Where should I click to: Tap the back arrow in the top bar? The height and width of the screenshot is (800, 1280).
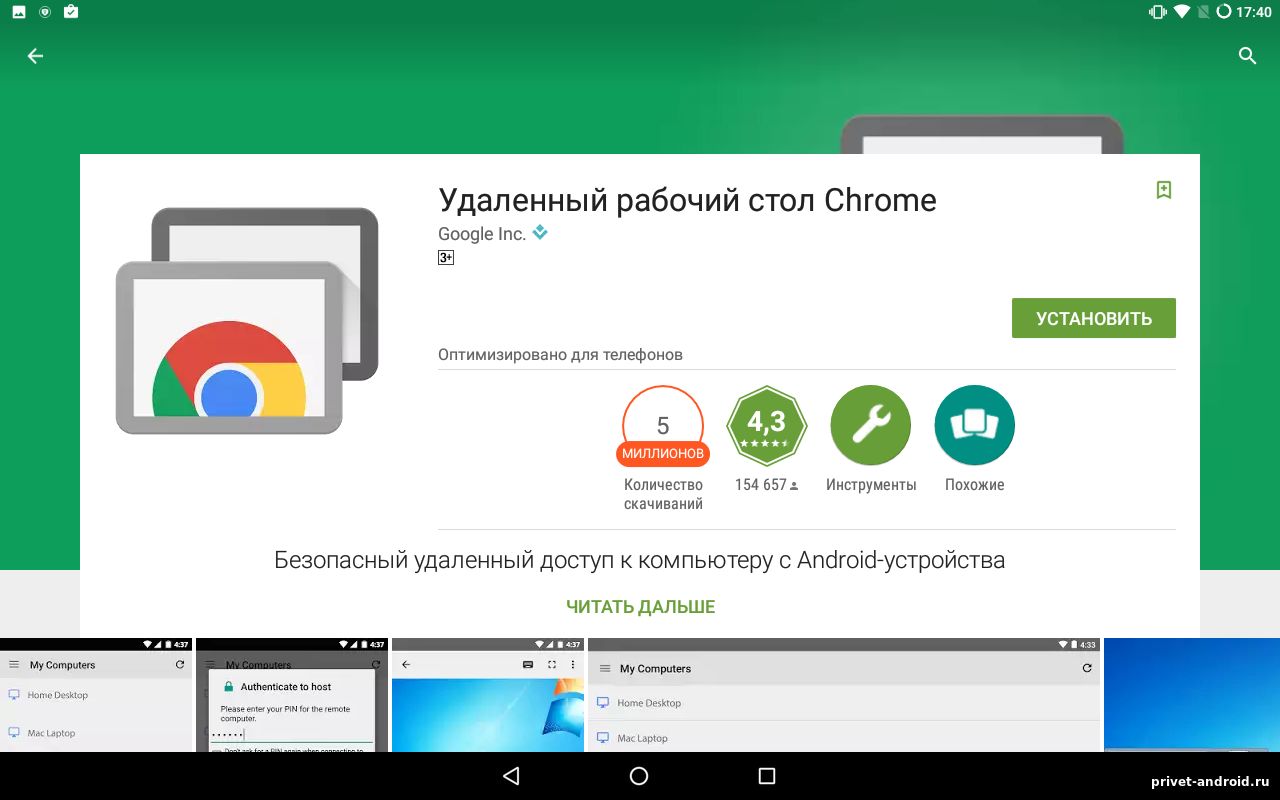pos(35,56)
